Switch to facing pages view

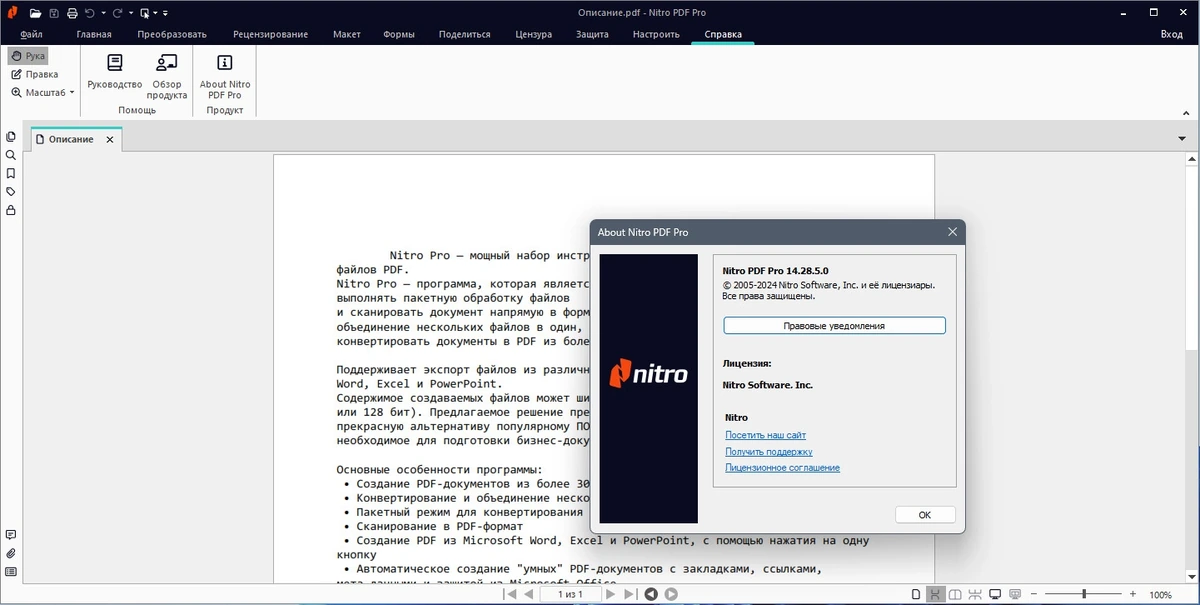tap(955, 595)
